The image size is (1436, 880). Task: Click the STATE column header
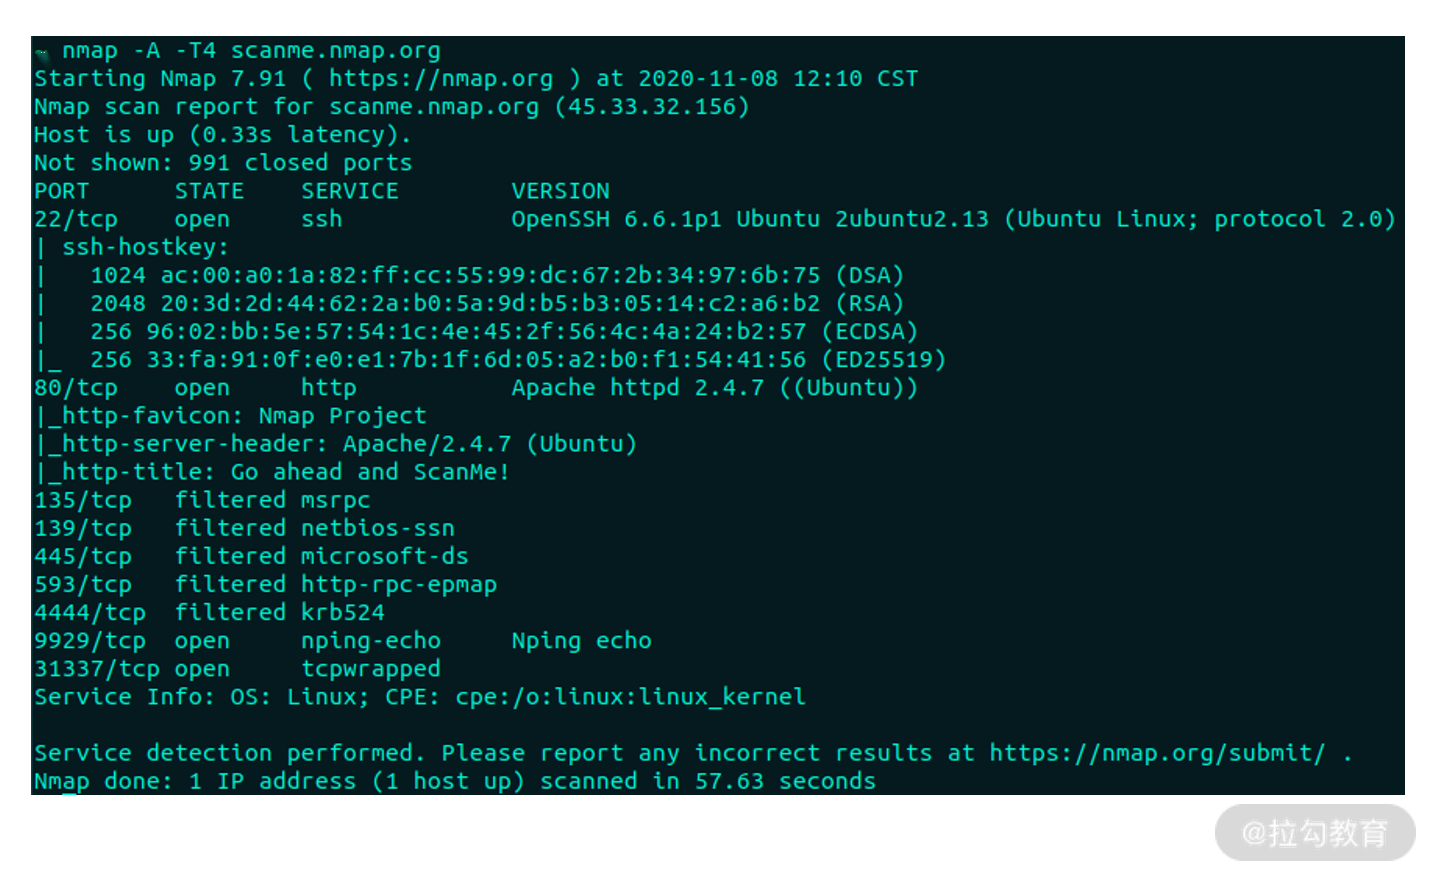[209, 191]
